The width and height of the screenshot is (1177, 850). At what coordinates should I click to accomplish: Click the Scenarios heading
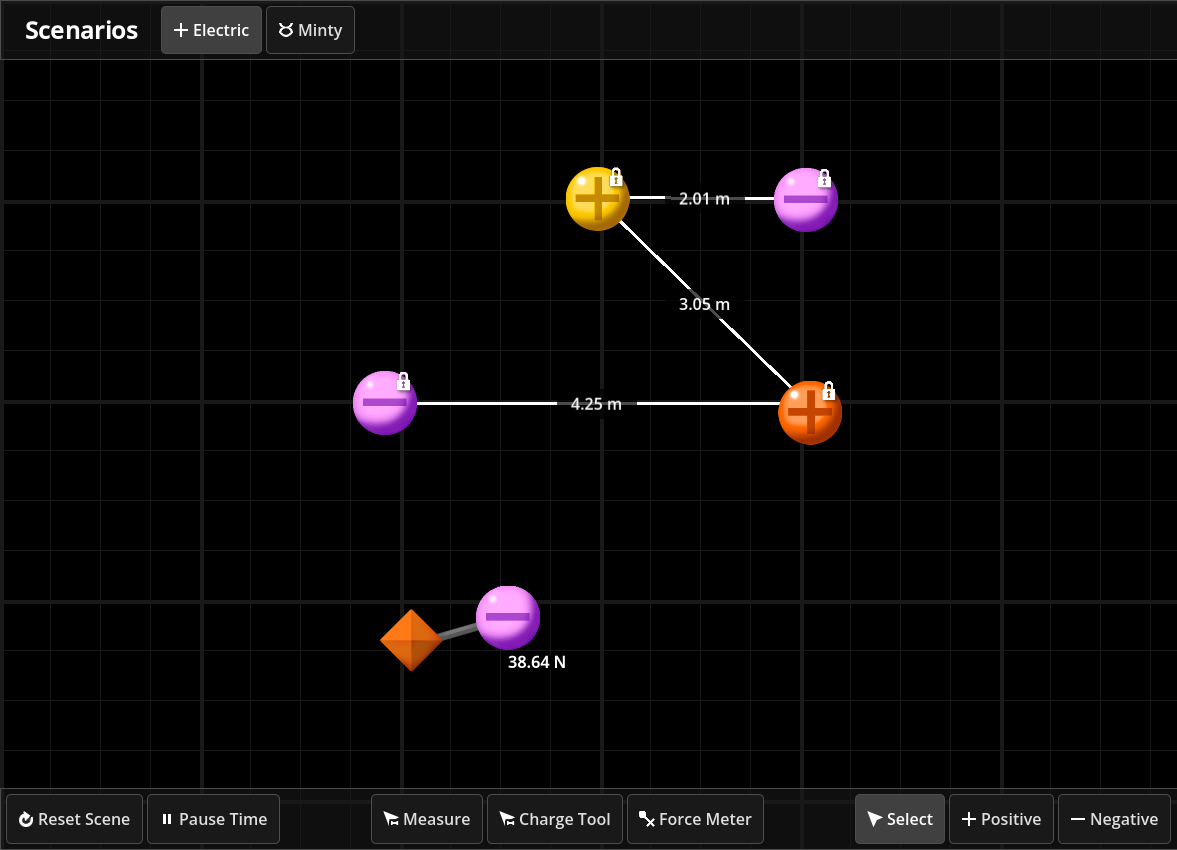coord(82,30)
